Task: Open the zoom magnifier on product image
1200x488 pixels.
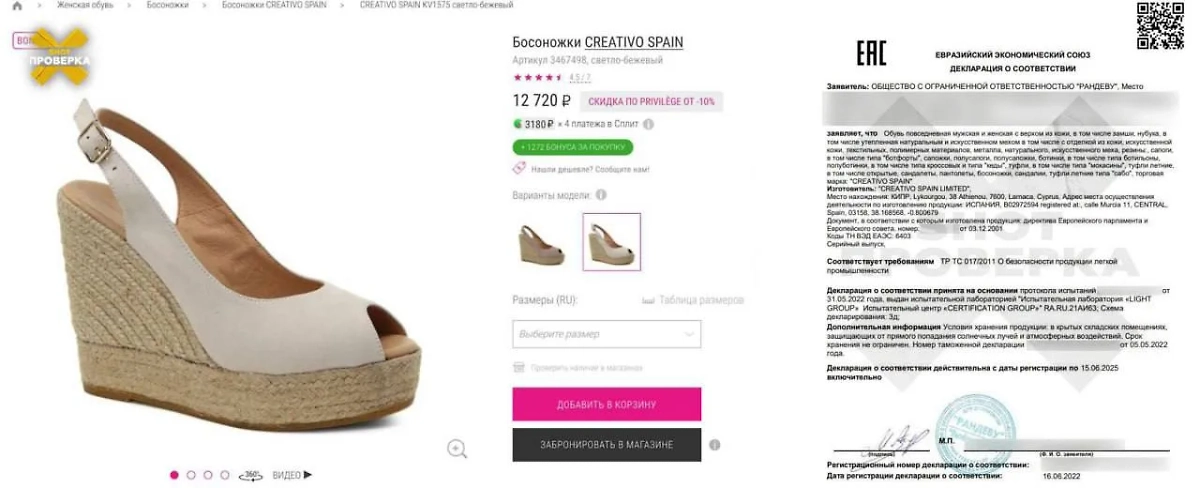Action: pos(457,449)
